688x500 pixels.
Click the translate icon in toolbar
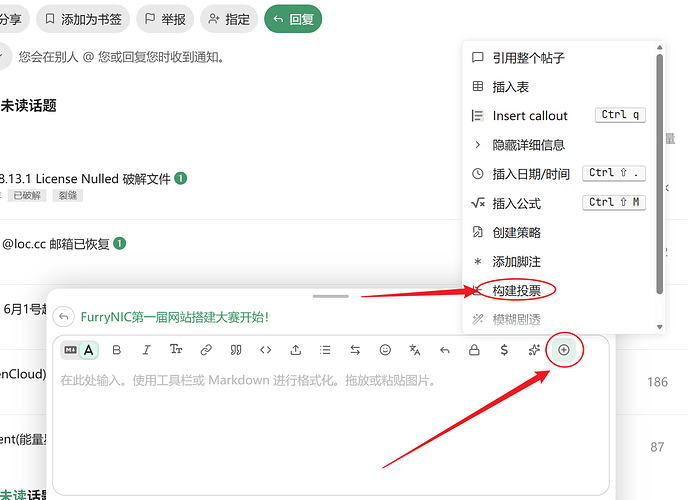pyautogui.click(x=415, y=350)
